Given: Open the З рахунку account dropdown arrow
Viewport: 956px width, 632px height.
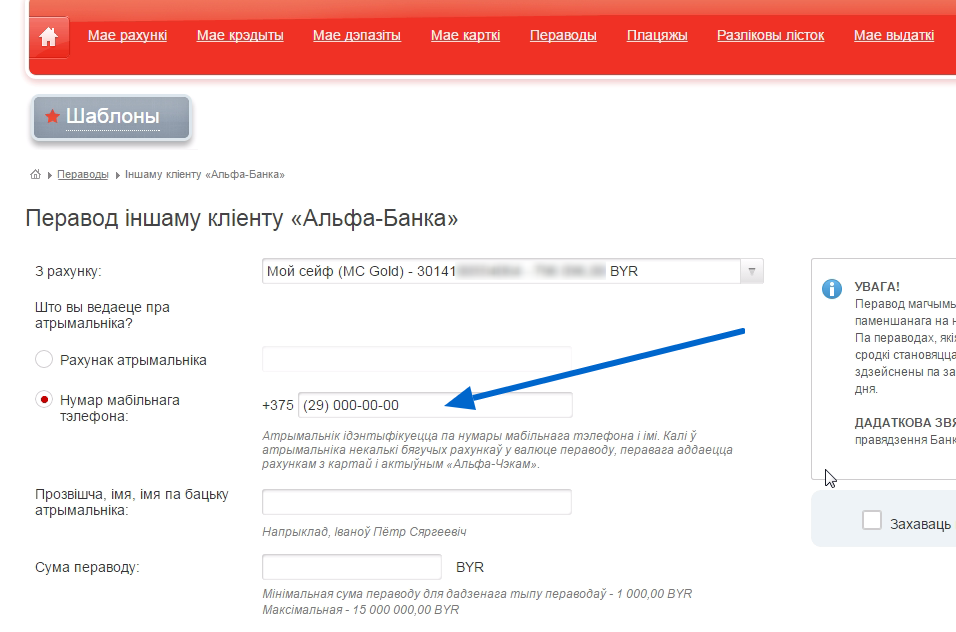Looking at the screenshot, I should click(x=751, y=272).
